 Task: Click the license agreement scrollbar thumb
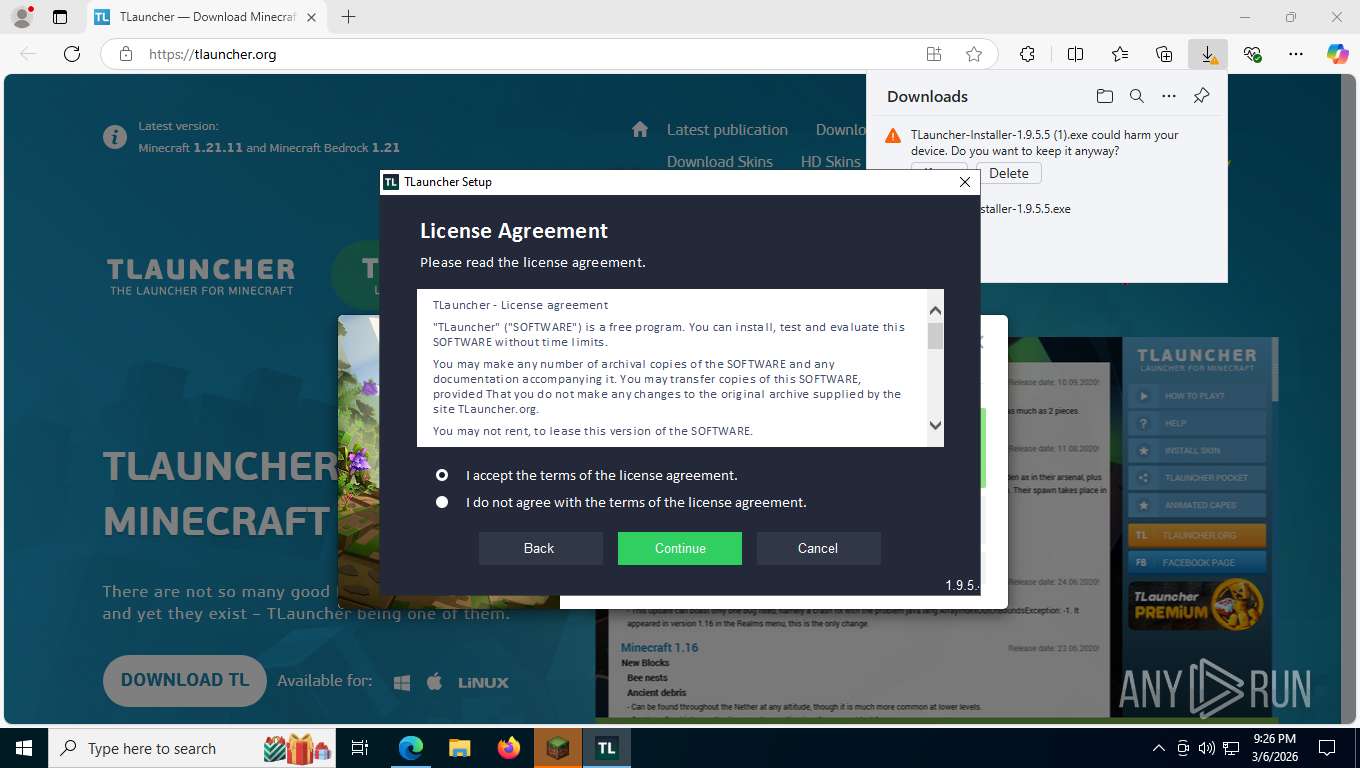(935, 336)
